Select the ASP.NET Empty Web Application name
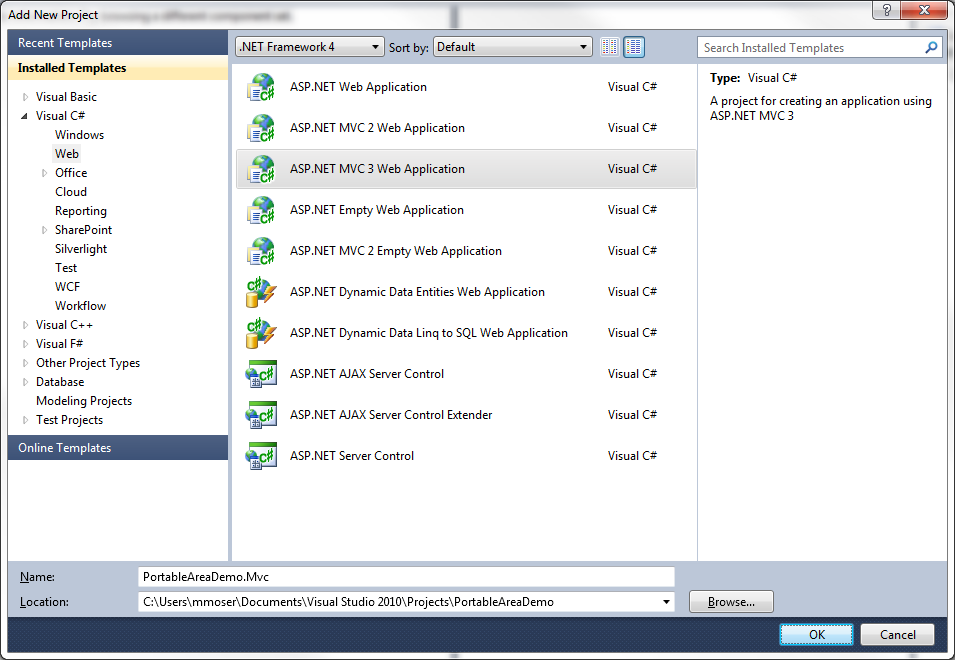The image size is (955, 660). click(376, 210)
